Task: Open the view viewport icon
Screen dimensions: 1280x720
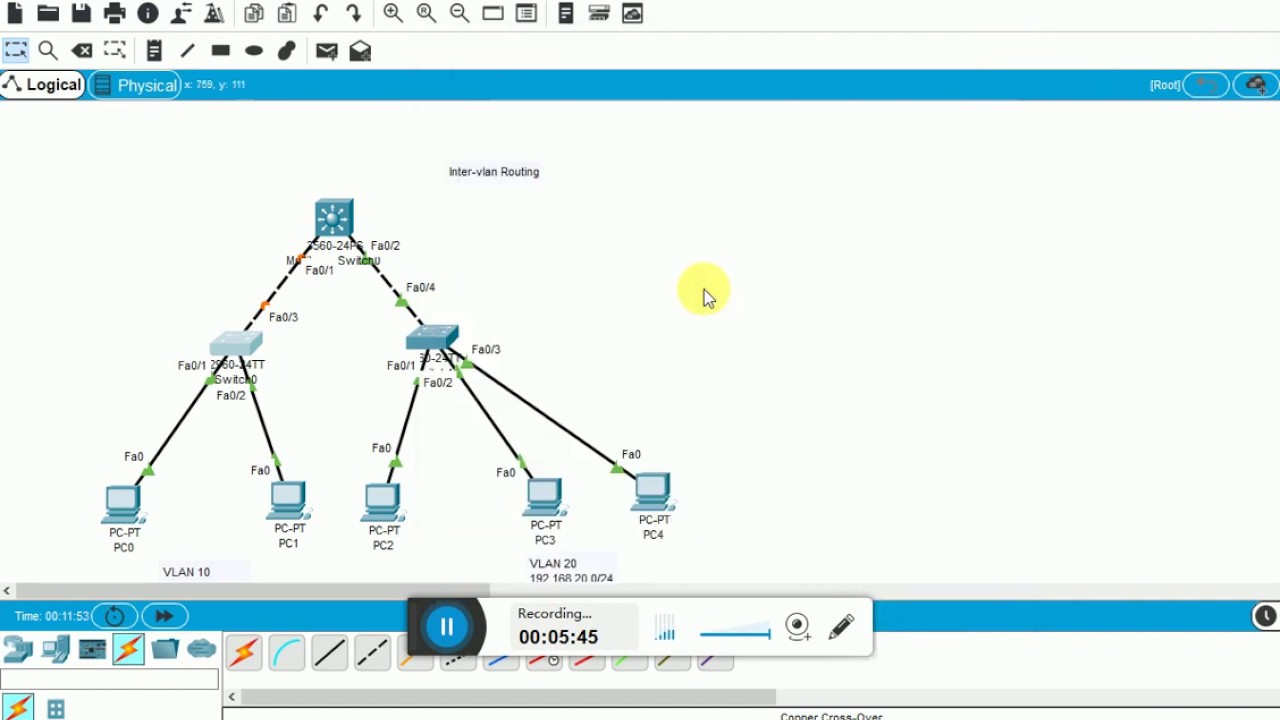Action: click(493, 13)
